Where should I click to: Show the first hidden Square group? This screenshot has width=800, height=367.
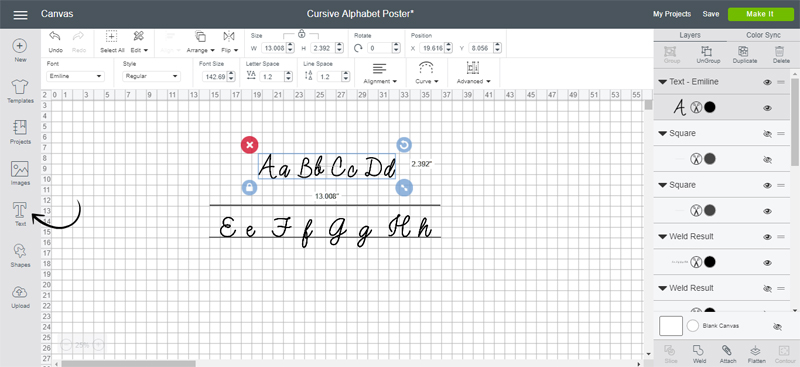click(767, 134)
